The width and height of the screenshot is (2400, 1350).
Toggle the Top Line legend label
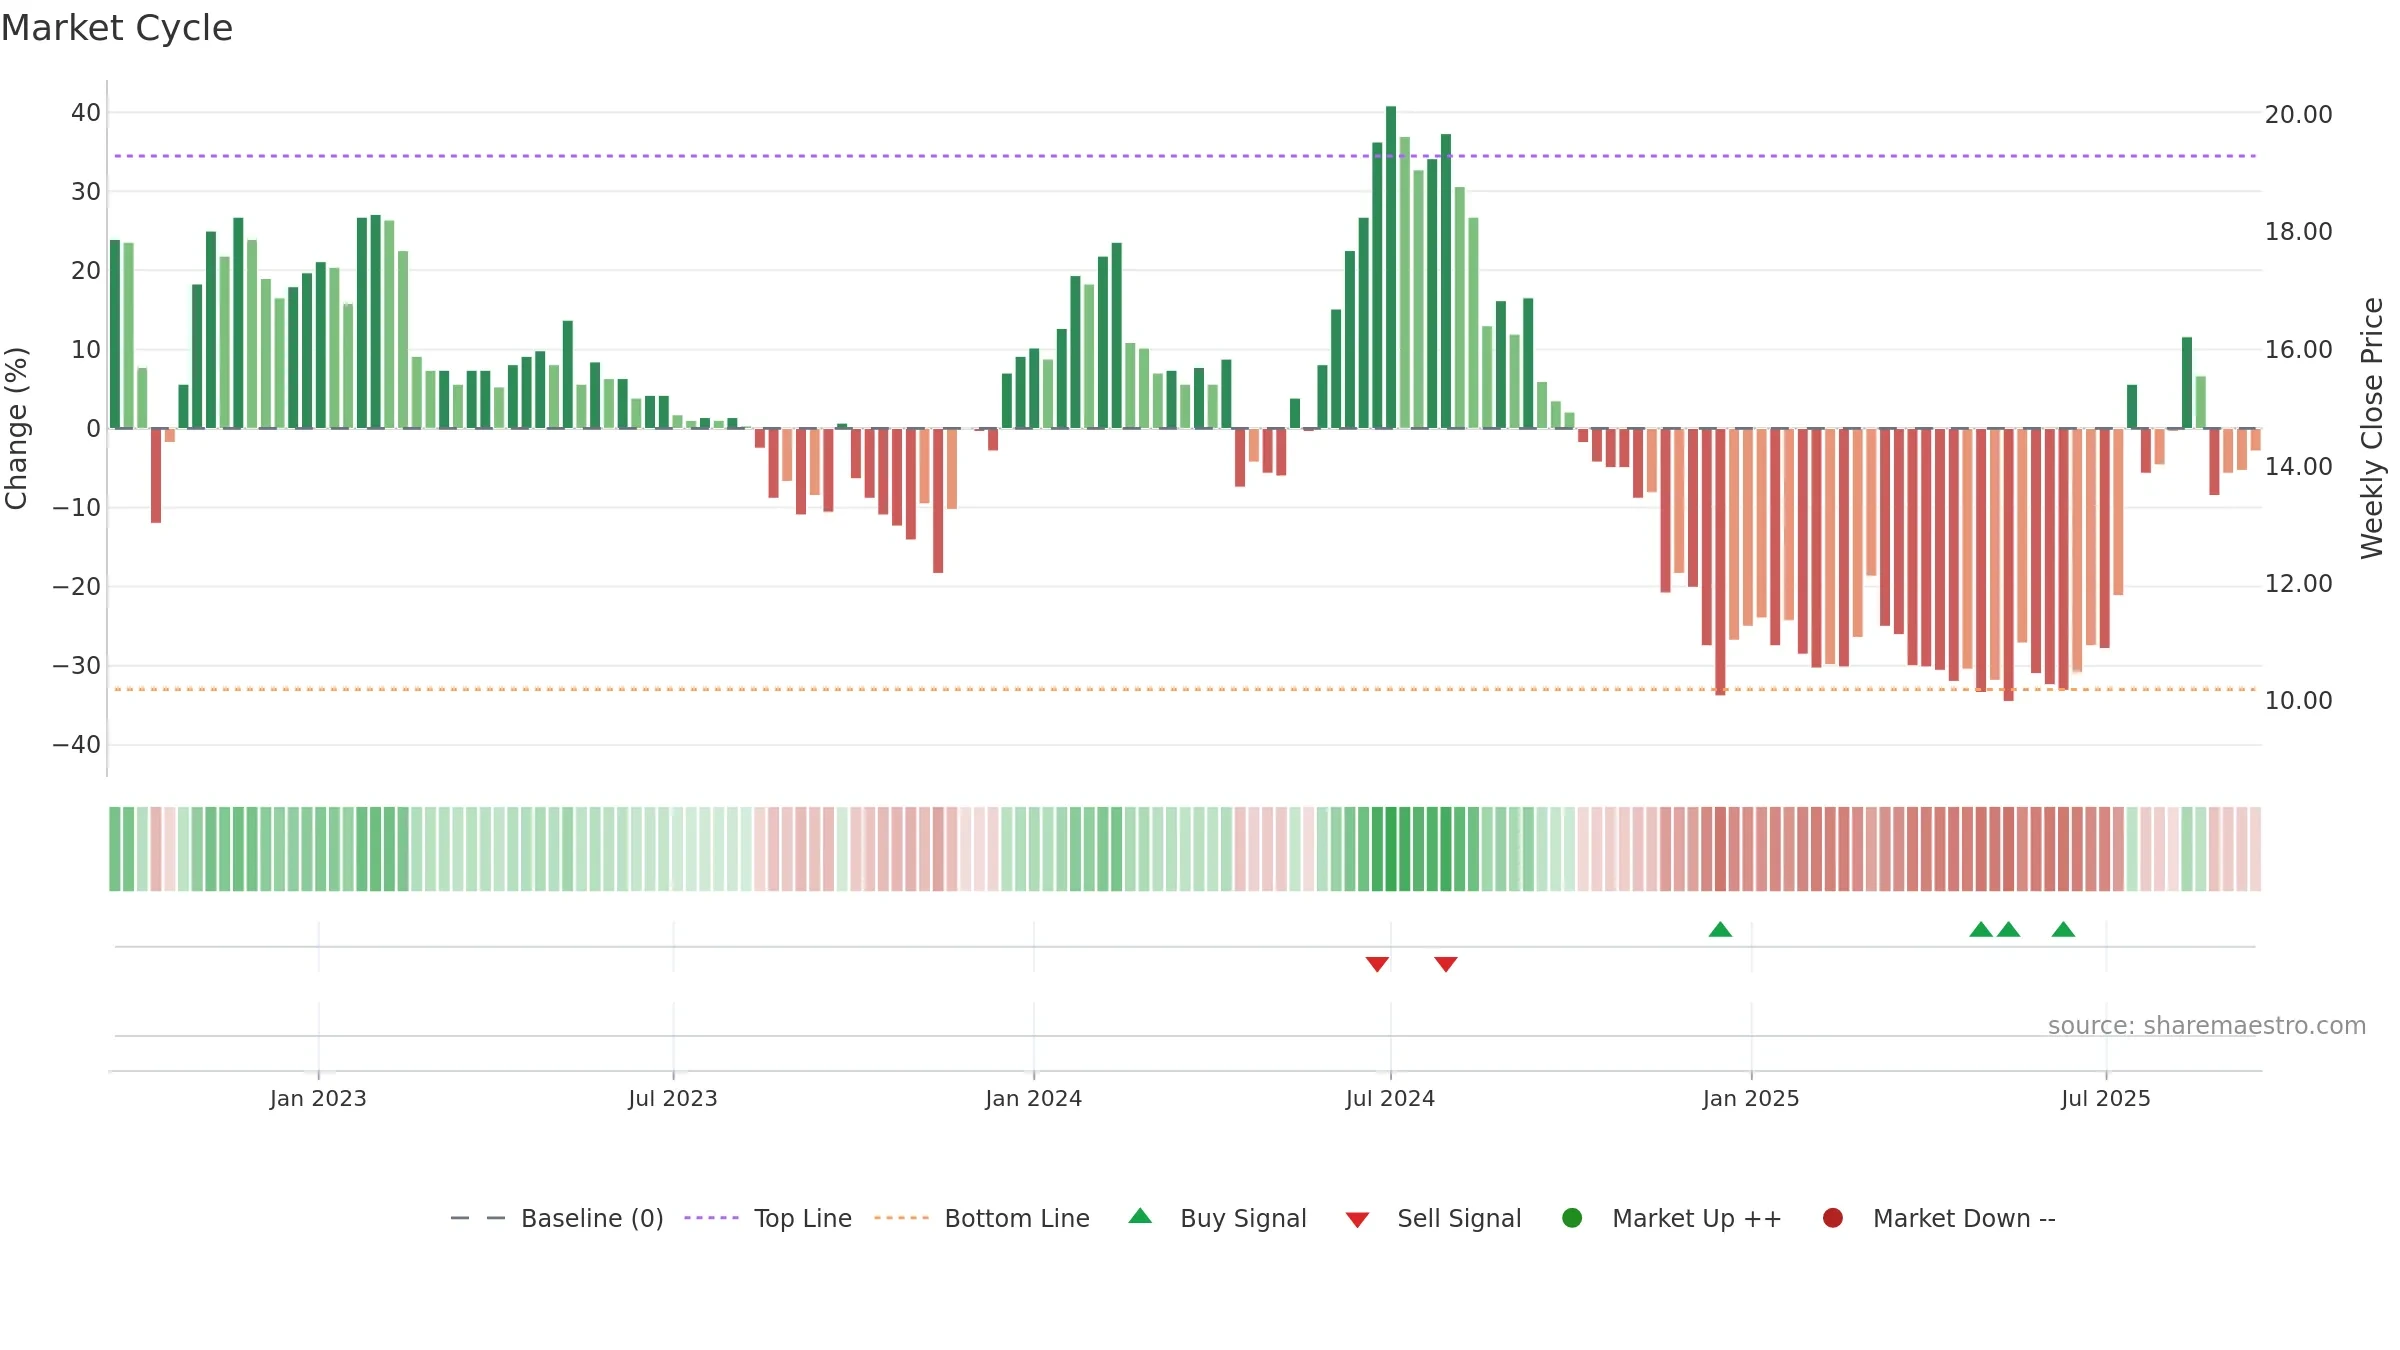[803, 1218]
